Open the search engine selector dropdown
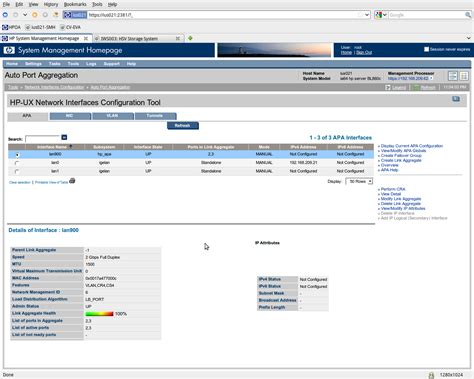 pos(381,15)
